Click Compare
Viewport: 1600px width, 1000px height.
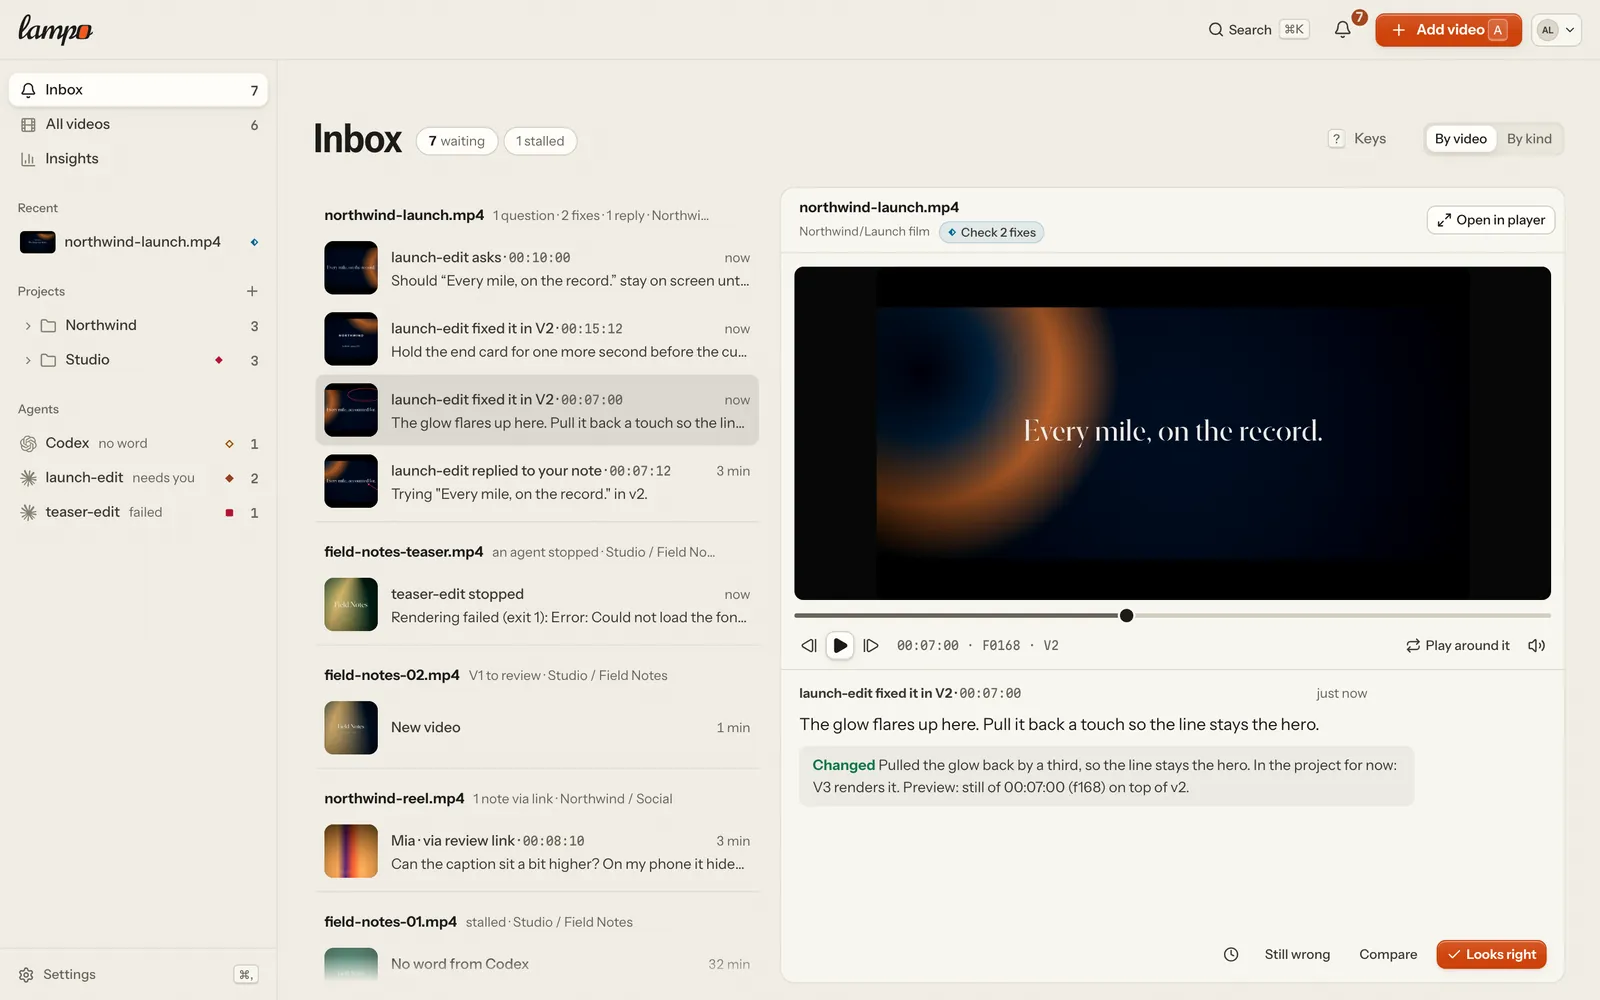(x=1388, y=955)
